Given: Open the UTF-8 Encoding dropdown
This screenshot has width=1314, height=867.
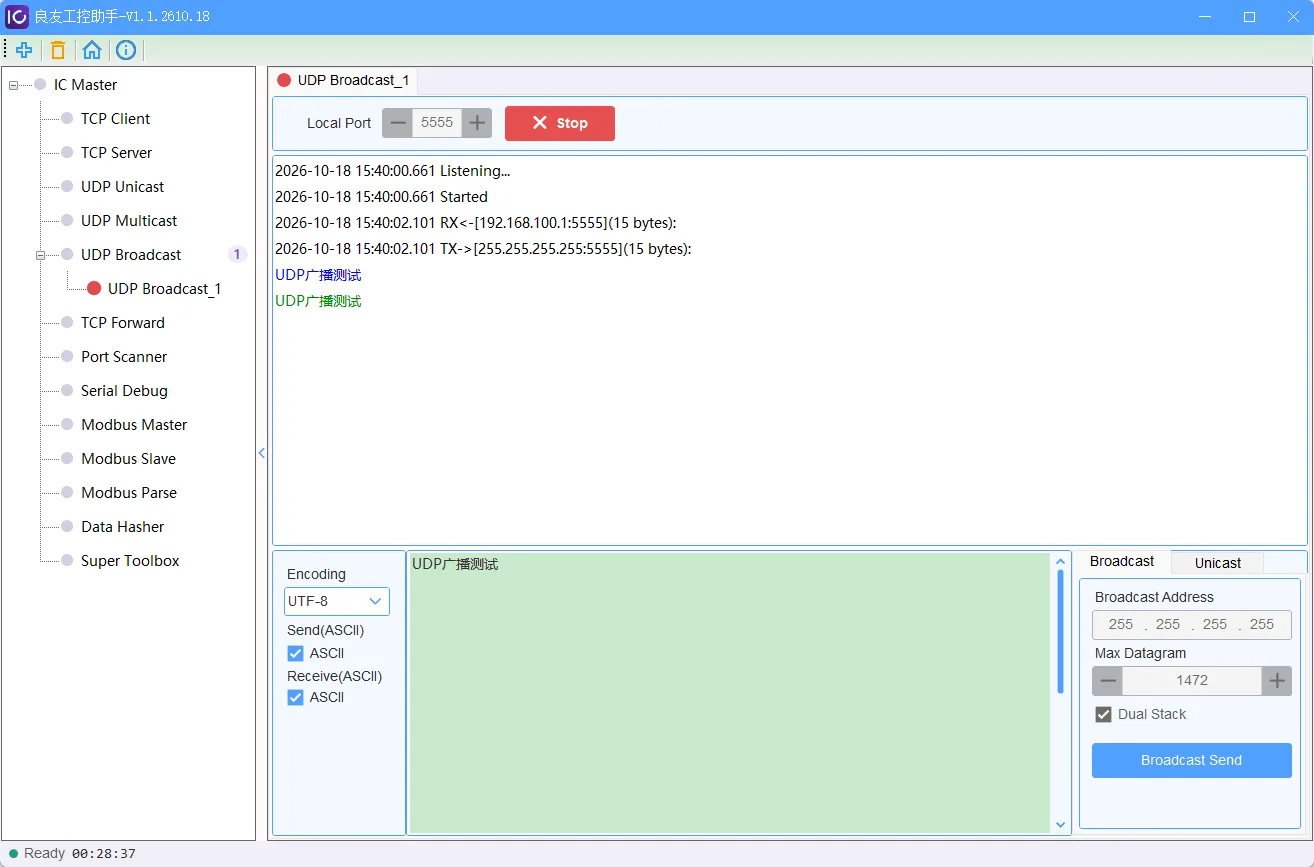Looking at the screenshot, I should pyautogui.click(x=337, y=601).
